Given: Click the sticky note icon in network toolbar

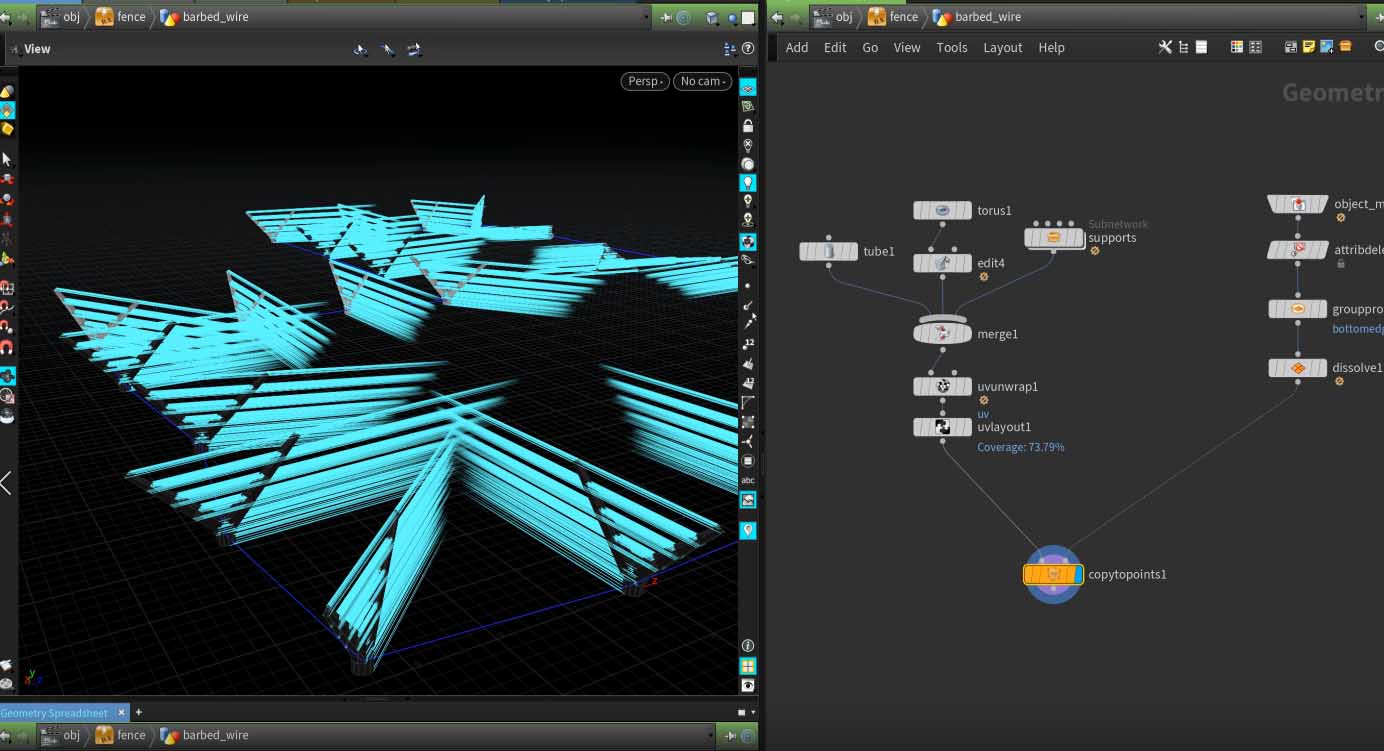Looking at the screenshot, I should click(1308, 47).
